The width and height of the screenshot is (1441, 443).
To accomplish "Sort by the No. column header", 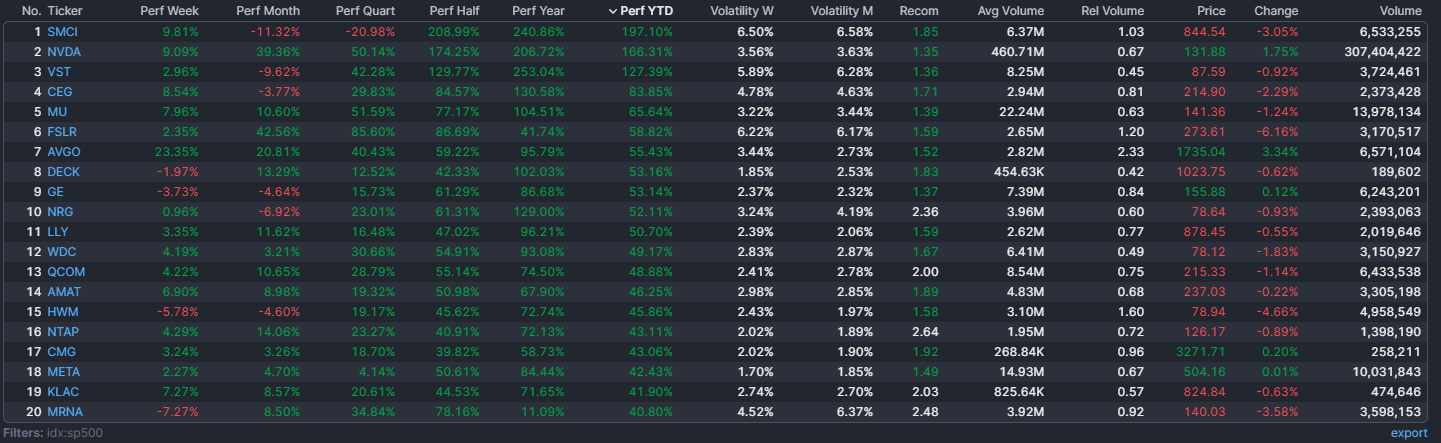I will click(31, 11).
